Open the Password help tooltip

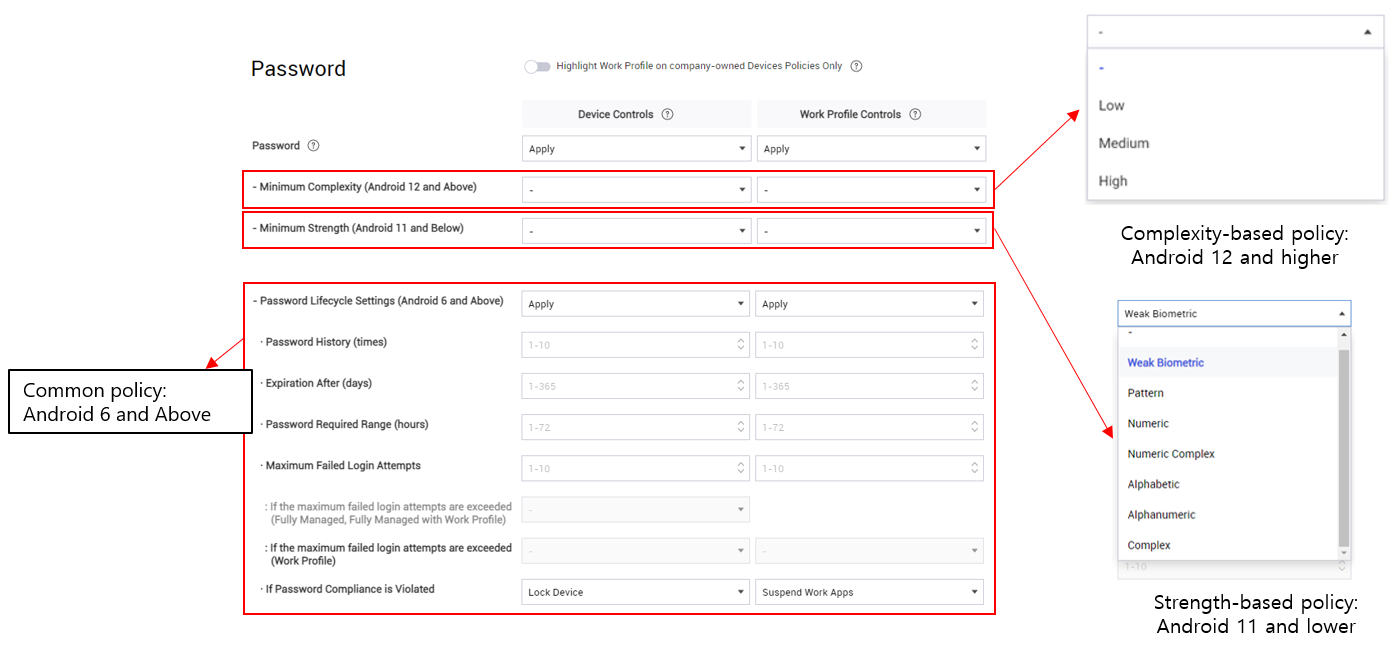pyautogui.click(x=313, y=145)
